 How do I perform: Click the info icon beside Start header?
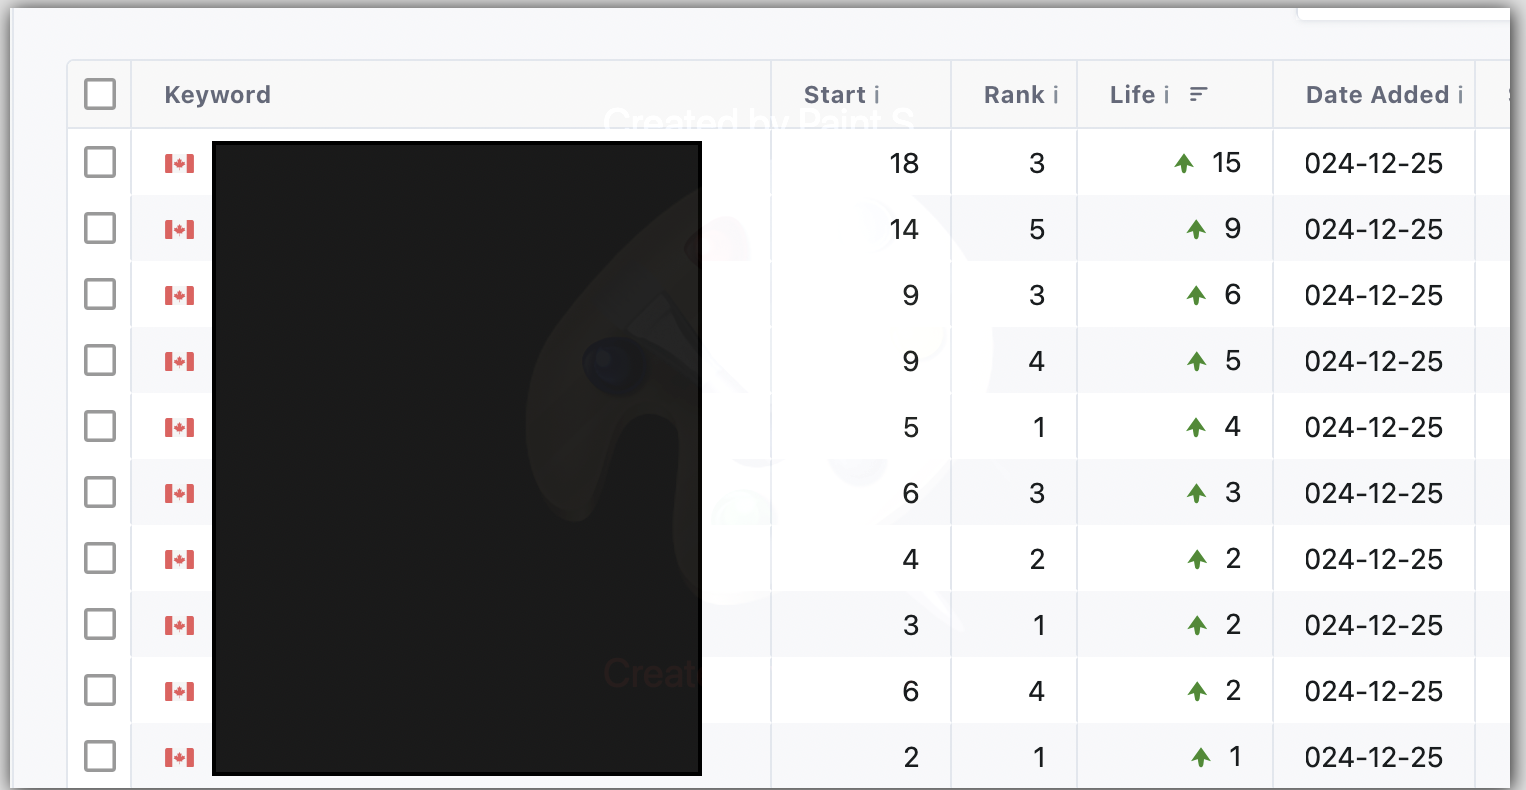(877, 95)
